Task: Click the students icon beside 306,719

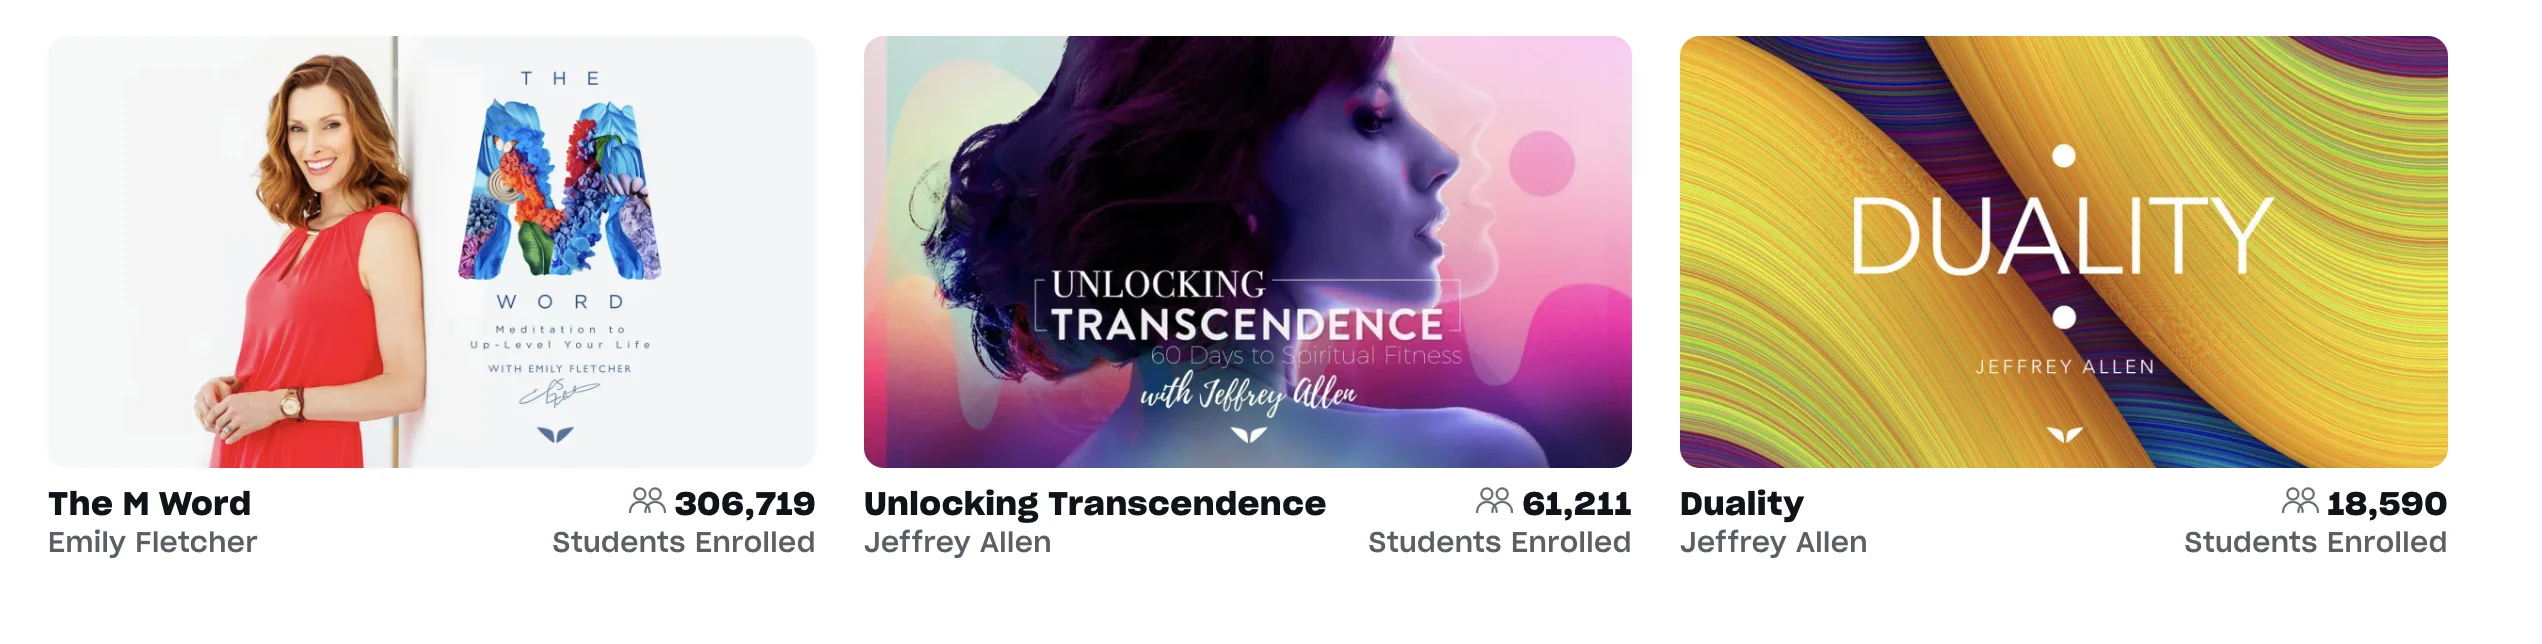Action: pyautogui.click(x=647, y=501)
